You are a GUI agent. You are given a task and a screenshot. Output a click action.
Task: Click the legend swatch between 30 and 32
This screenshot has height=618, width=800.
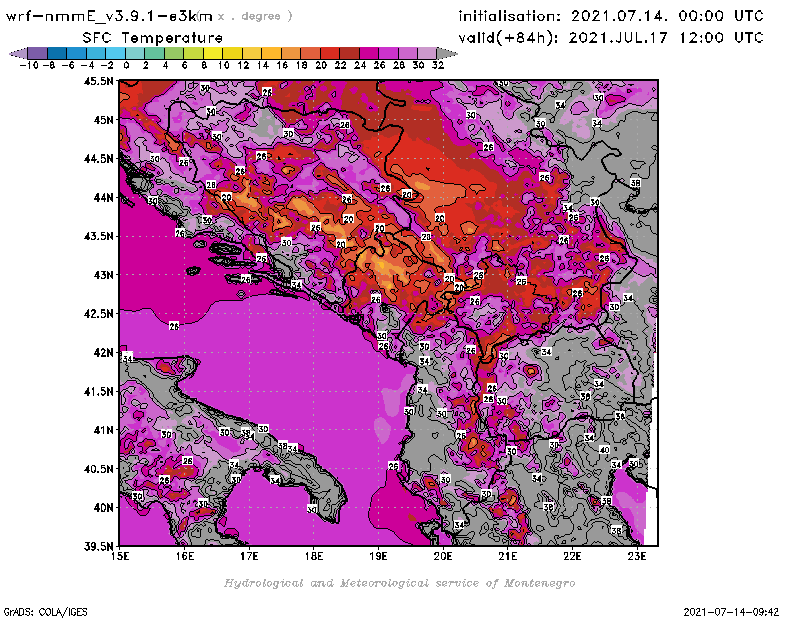[x=427, y=53]
